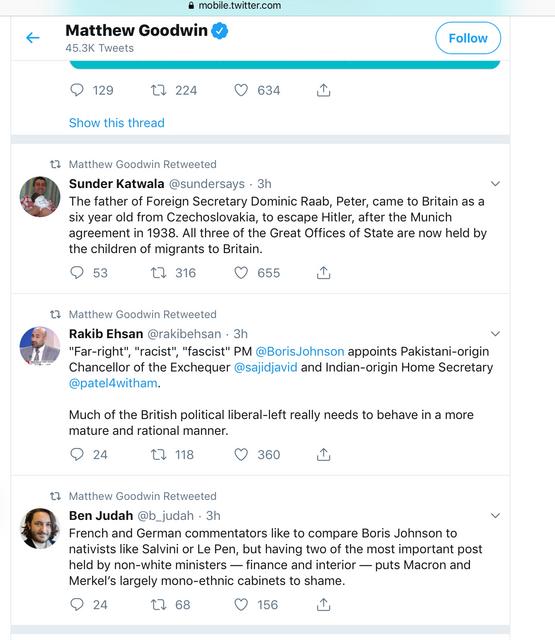This screenshot has height=640, width=555.
Task: Open the Show this thread link
Action: pos(117,122)
